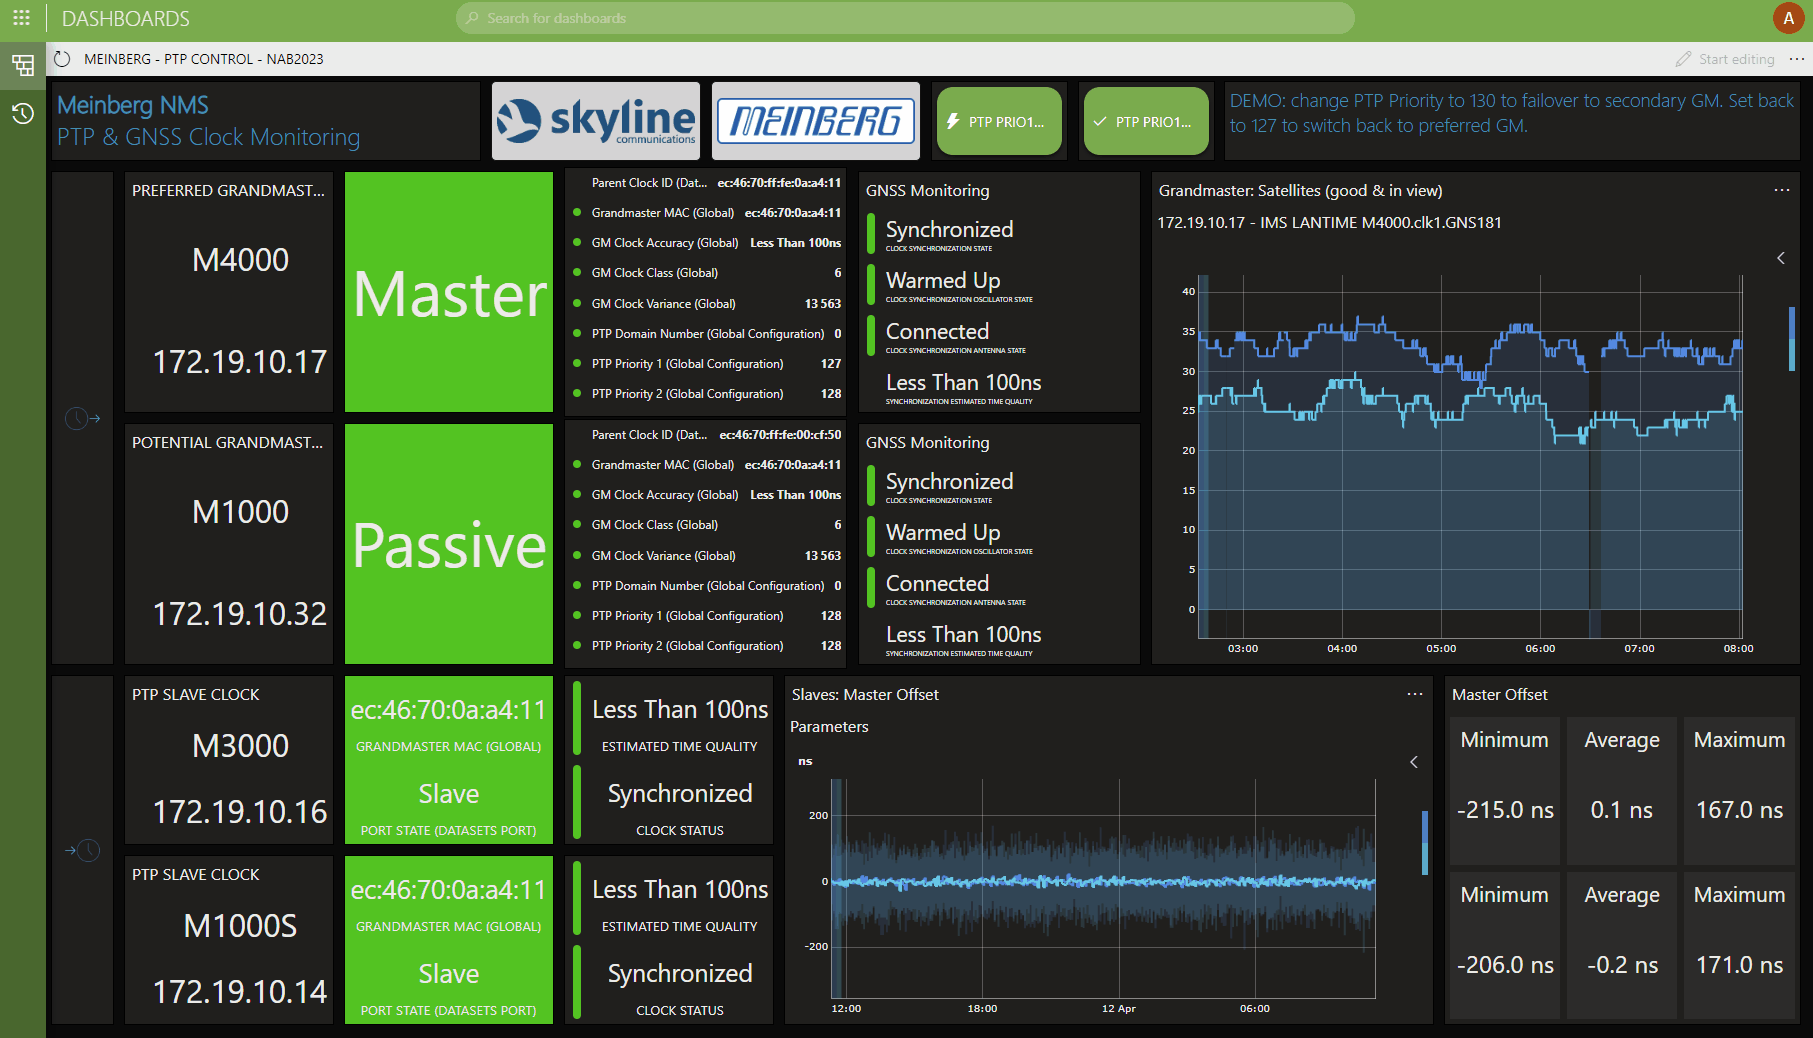The height and width of the screenshot is (1038, 1813).
Task: Click the M1000S slave clock name
Action: (x=240, y=926)
